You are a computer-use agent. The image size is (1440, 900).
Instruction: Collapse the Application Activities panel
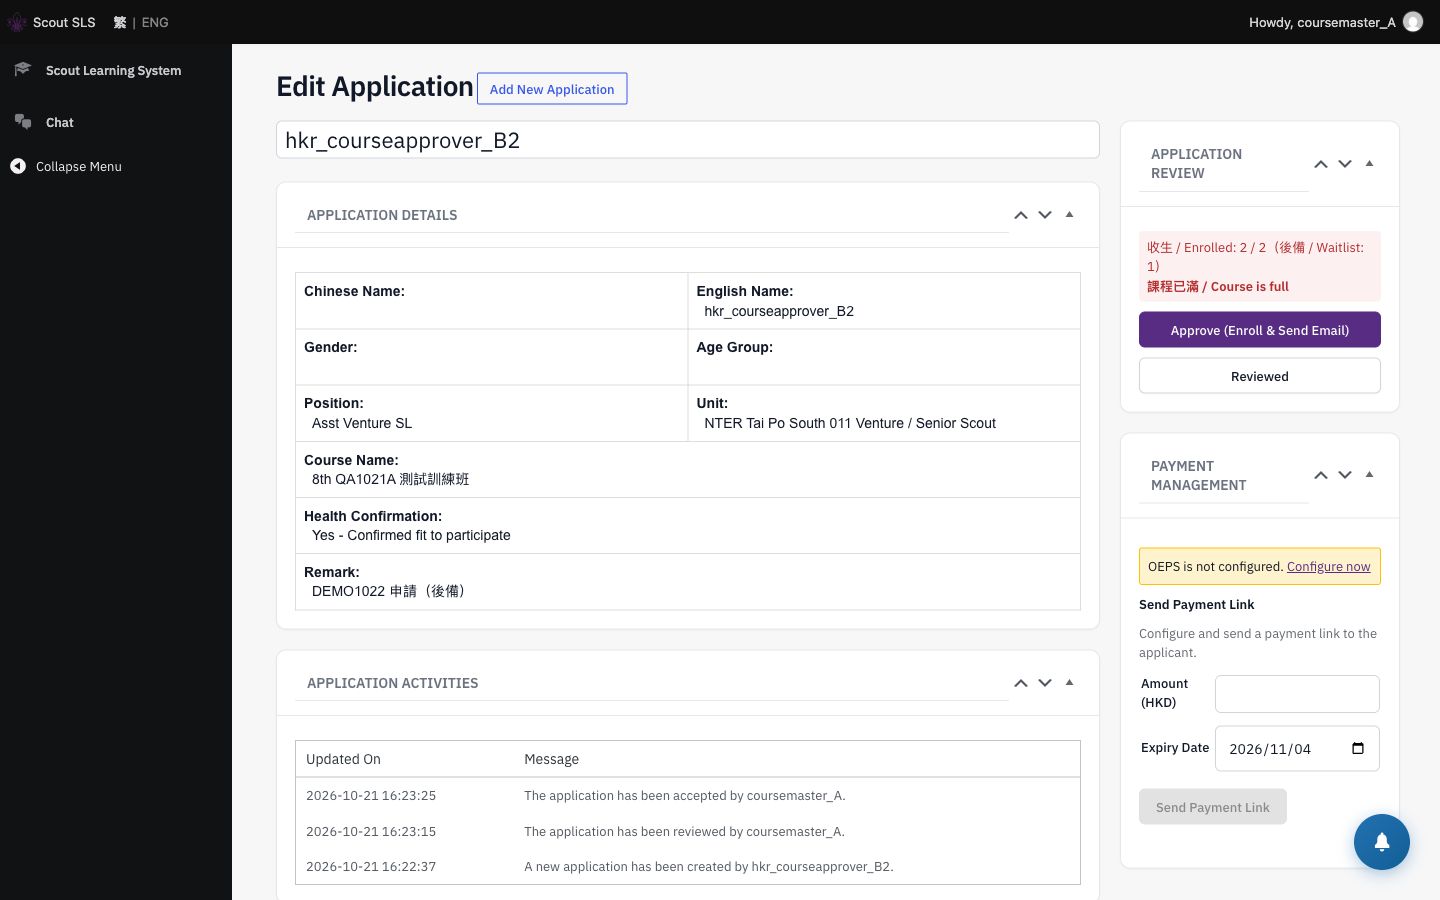(x=1070, y=682)
